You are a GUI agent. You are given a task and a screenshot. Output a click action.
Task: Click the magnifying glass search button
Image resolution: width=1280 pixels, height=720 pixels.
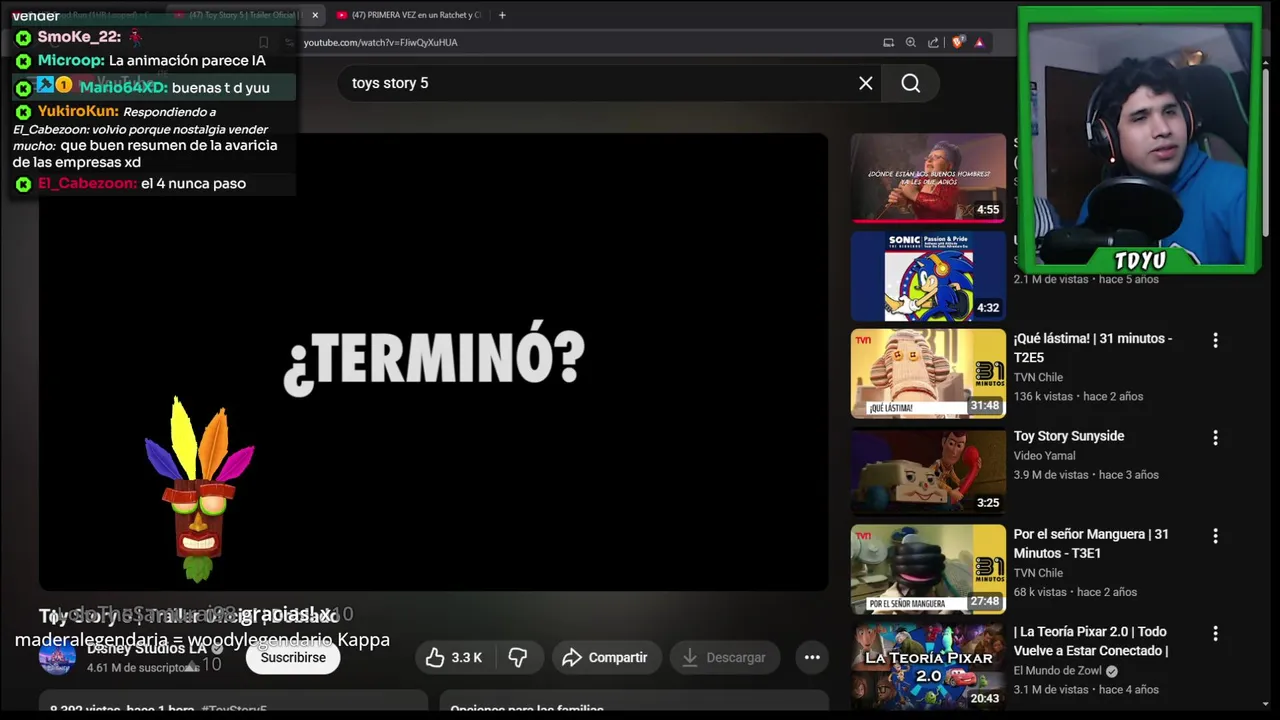(910, 83)
